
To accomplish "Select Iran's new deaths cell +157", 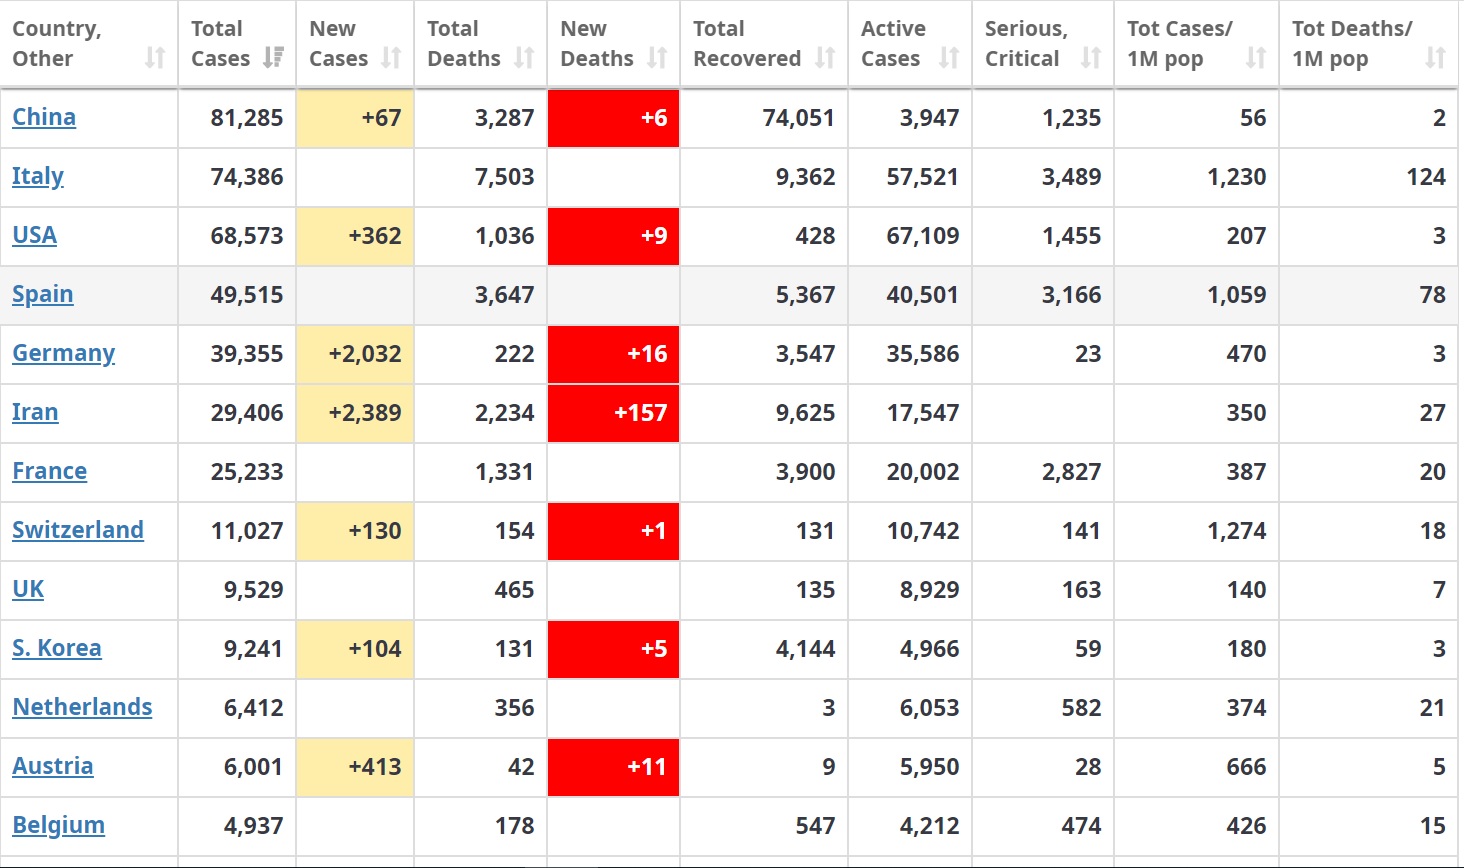I will pos(613,413).
